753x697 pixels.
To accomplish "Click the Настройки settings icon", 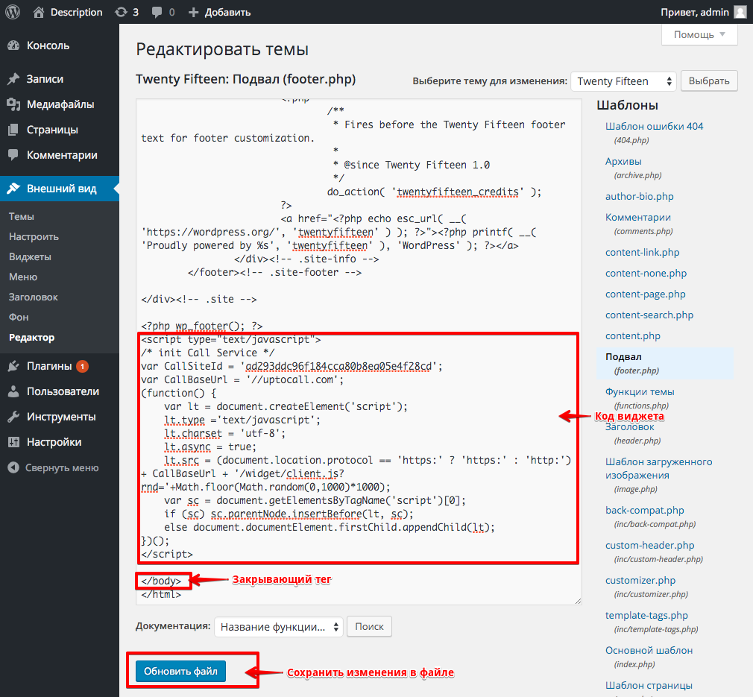I will (13, 442).
